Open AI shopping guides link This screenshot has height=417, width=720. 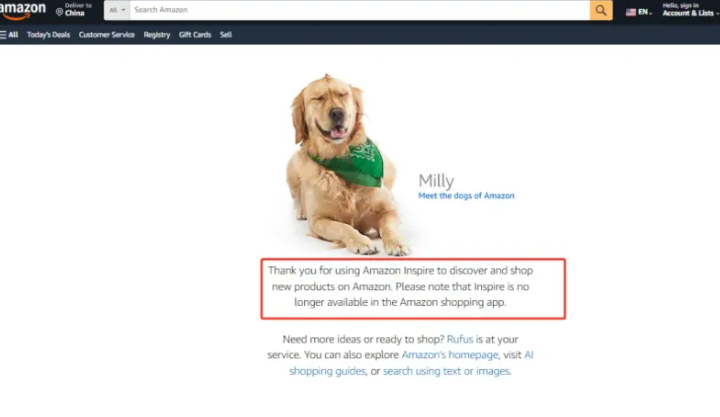click(x=411, y=363)
